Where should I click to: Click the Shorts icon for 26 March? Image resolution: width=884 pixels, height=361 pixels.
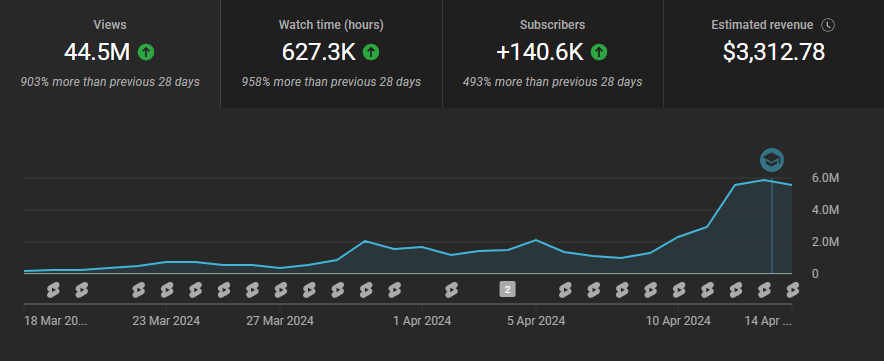pyautogui.click(x=253, y=290)
